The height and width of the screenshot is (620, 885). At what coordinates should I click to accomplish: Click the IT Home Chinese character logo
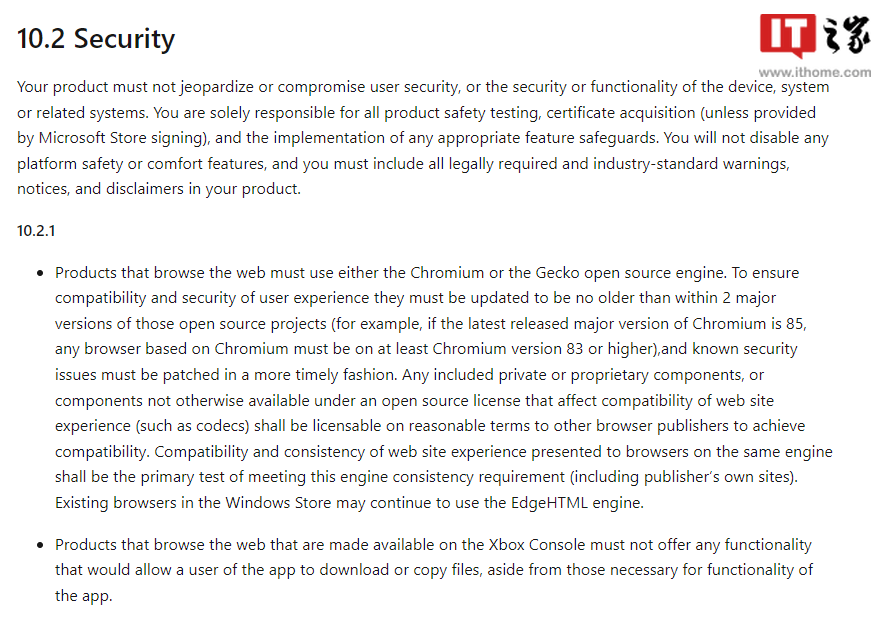click(x=843, y=37)
